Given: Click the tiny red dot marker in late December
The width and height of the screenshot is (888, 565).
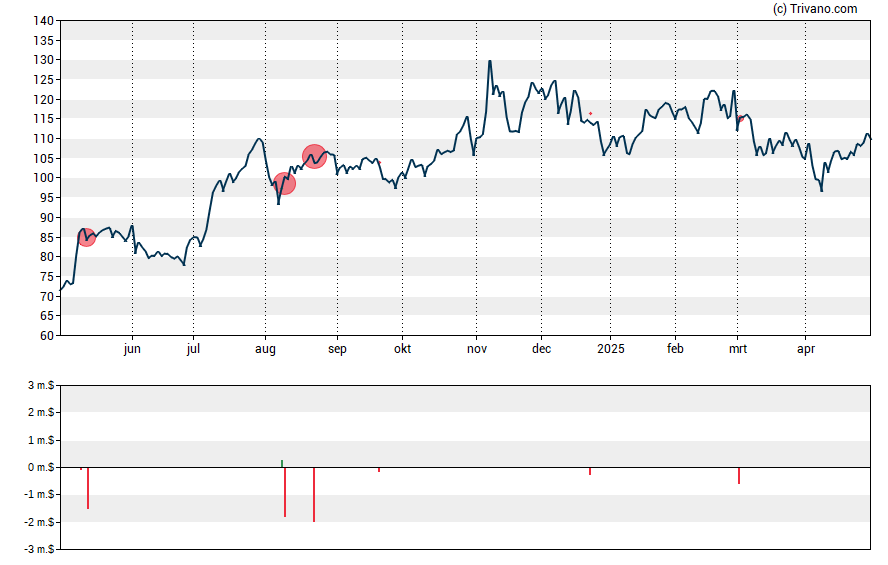Looking at the screenshot, I should click(x=590, y=114).
